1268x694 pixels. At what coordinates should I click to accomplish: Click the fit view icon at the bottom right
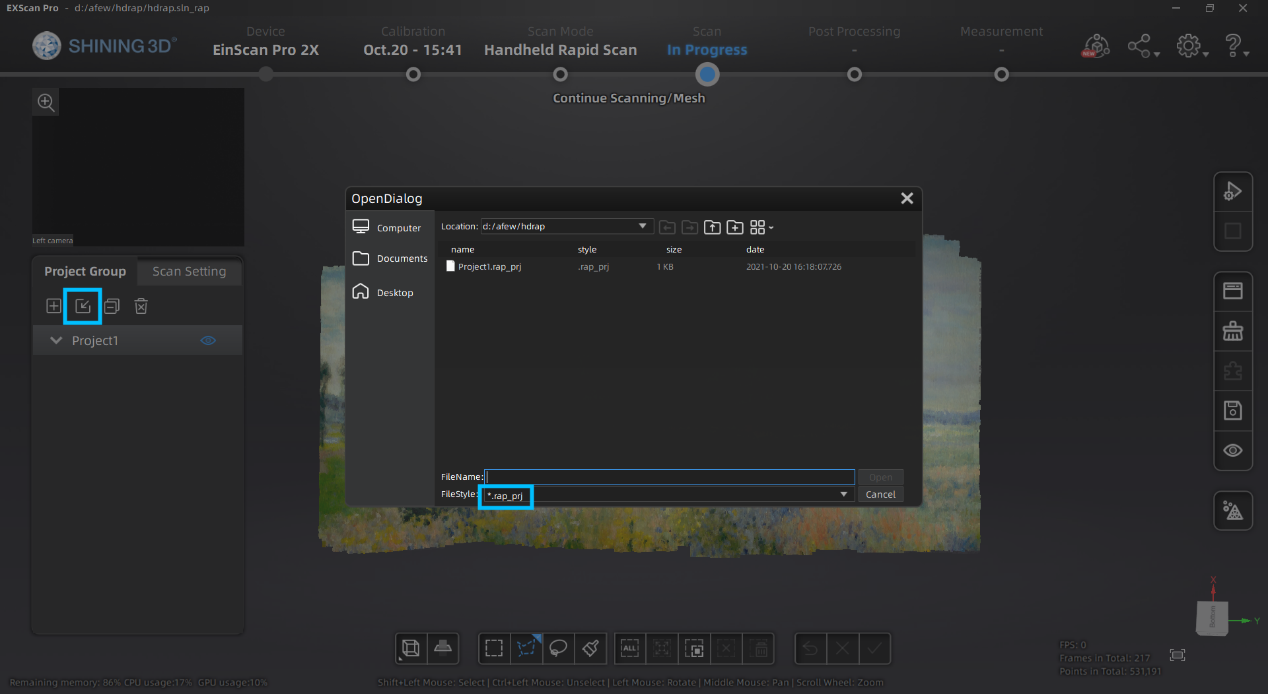tap(1177, 655)
